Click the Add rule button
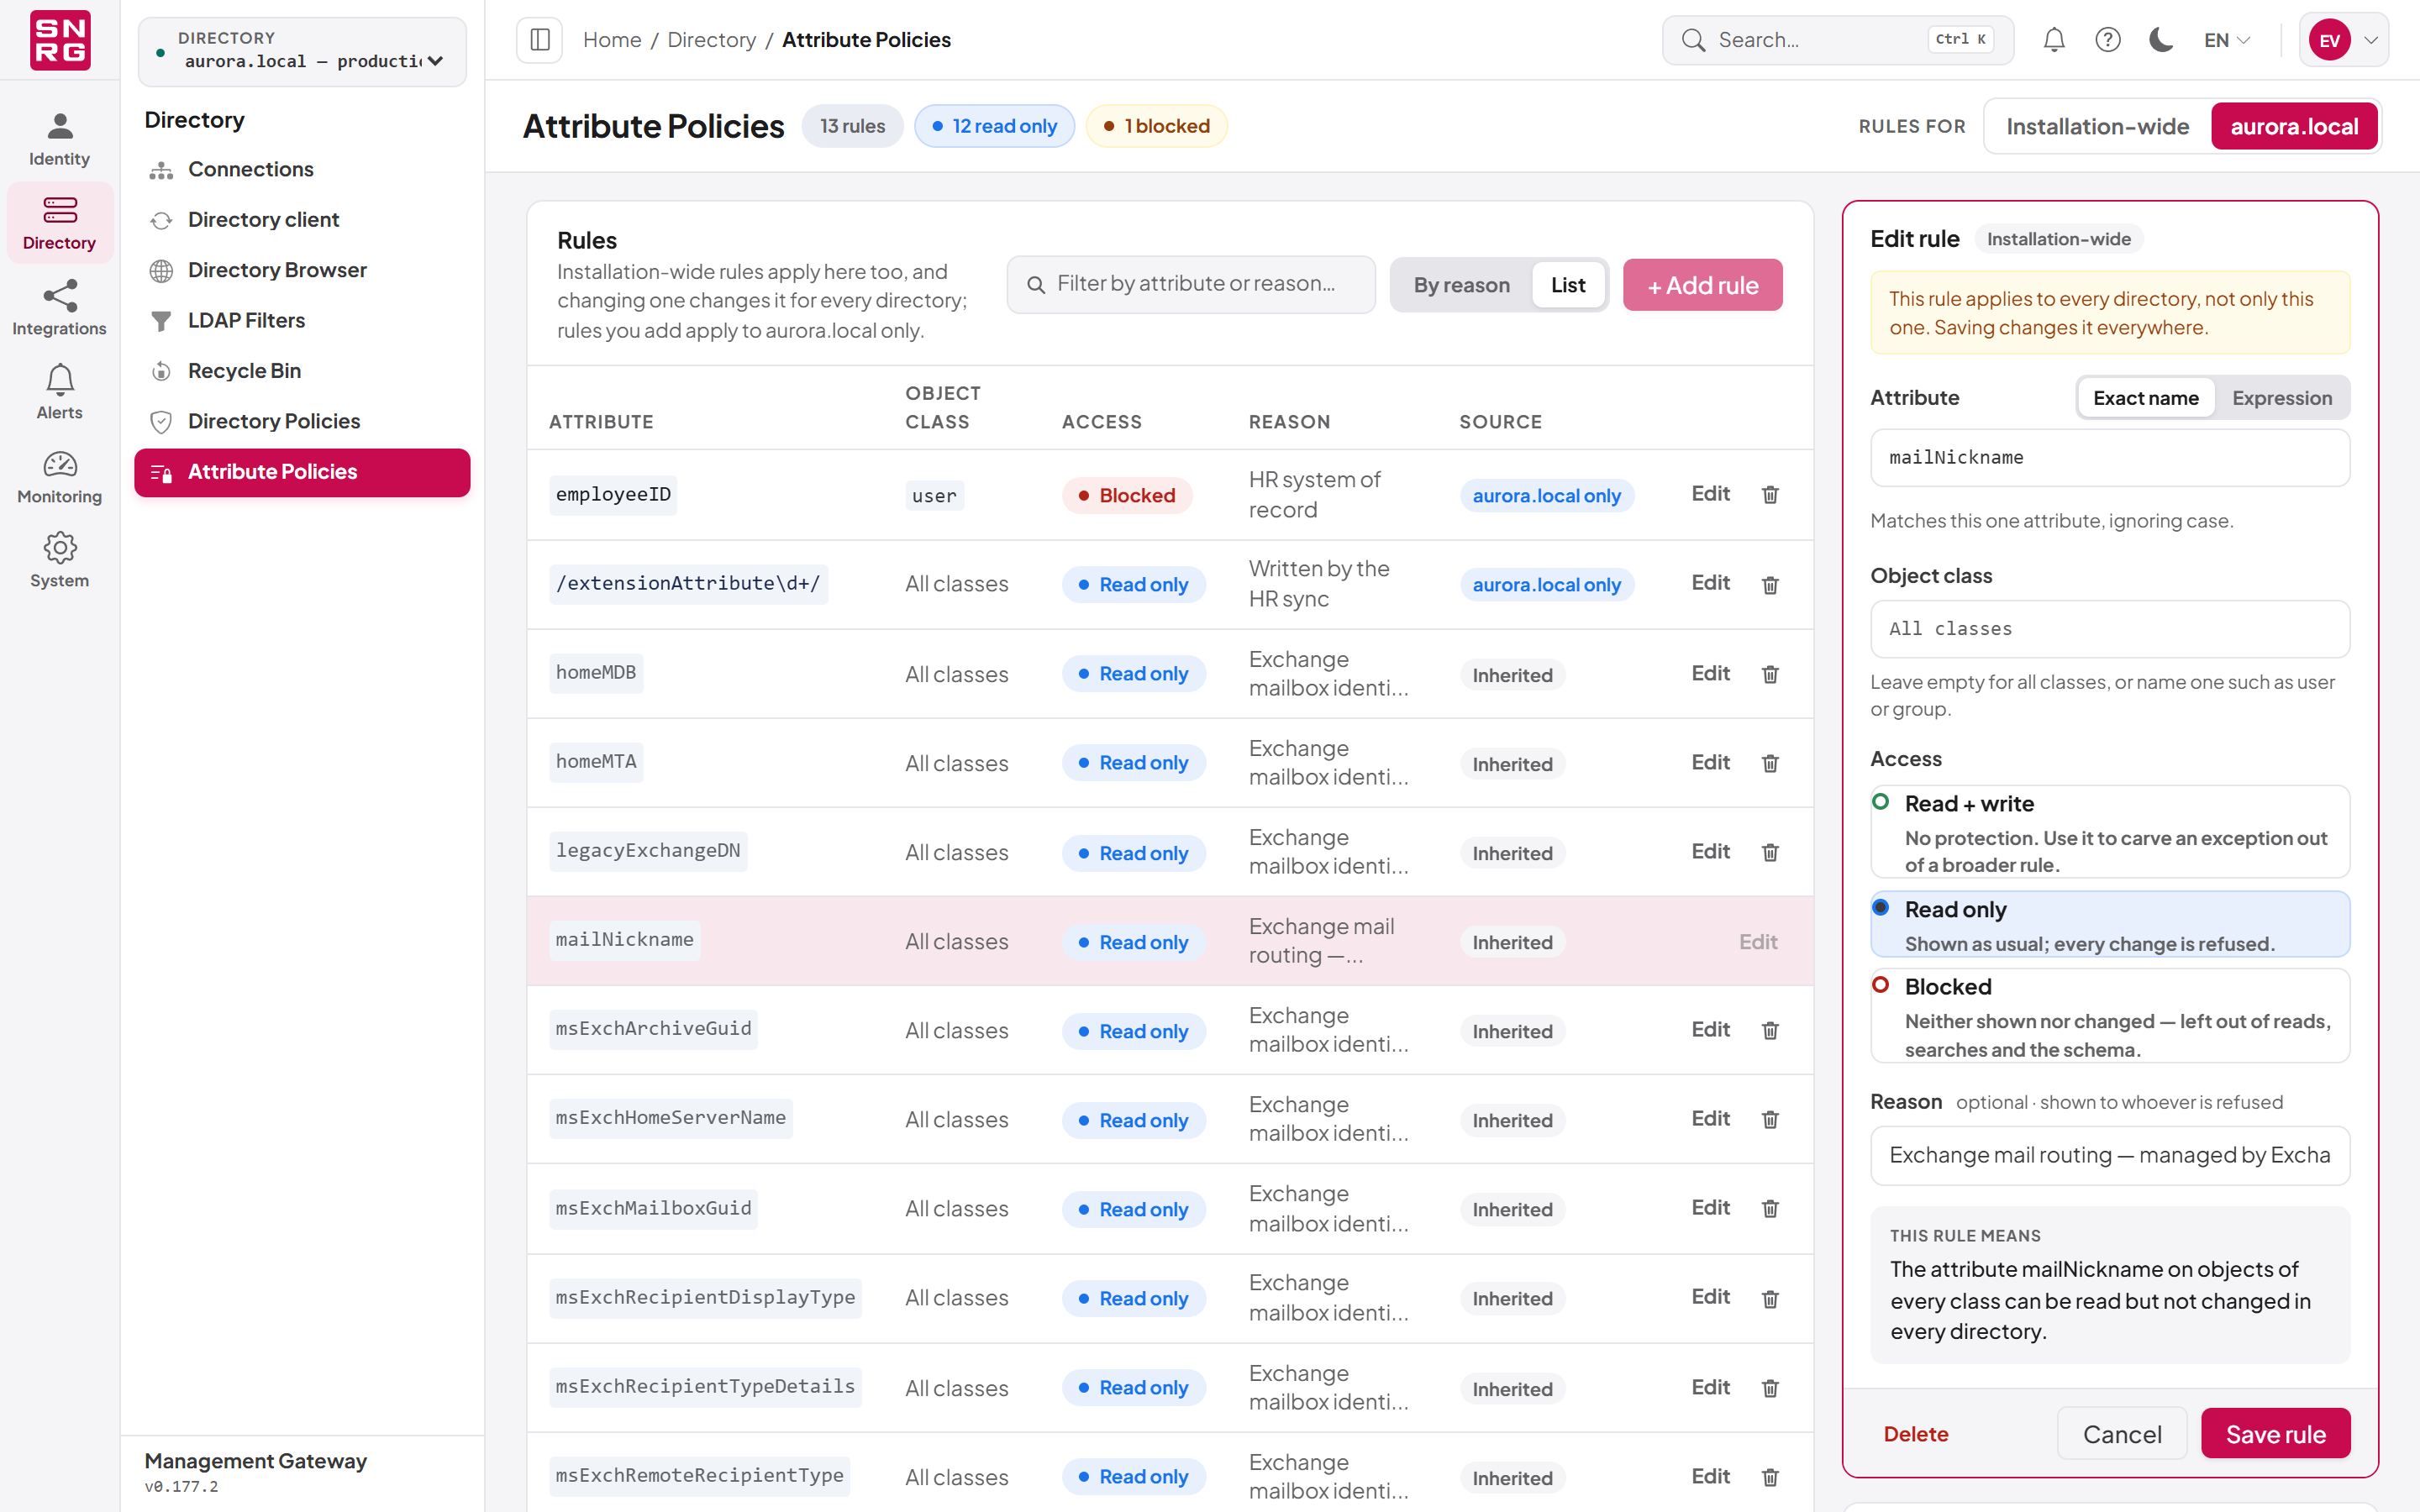 [1702, 285]
